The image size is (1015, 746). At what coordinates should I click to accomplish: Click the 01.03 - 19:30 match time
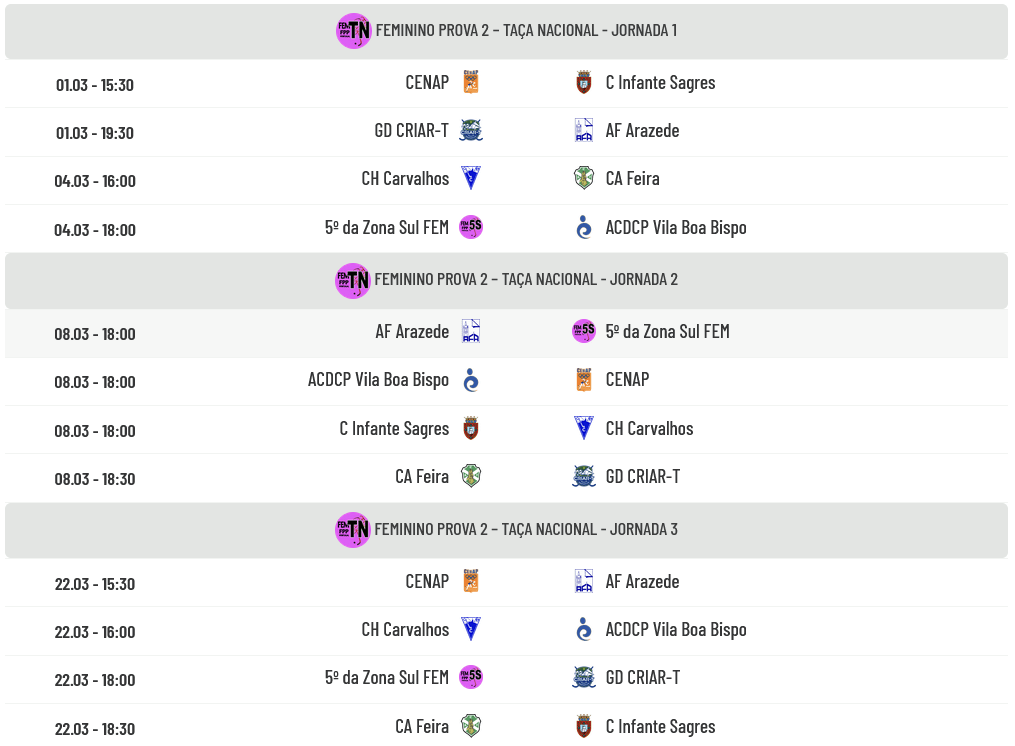coord(95,133)
